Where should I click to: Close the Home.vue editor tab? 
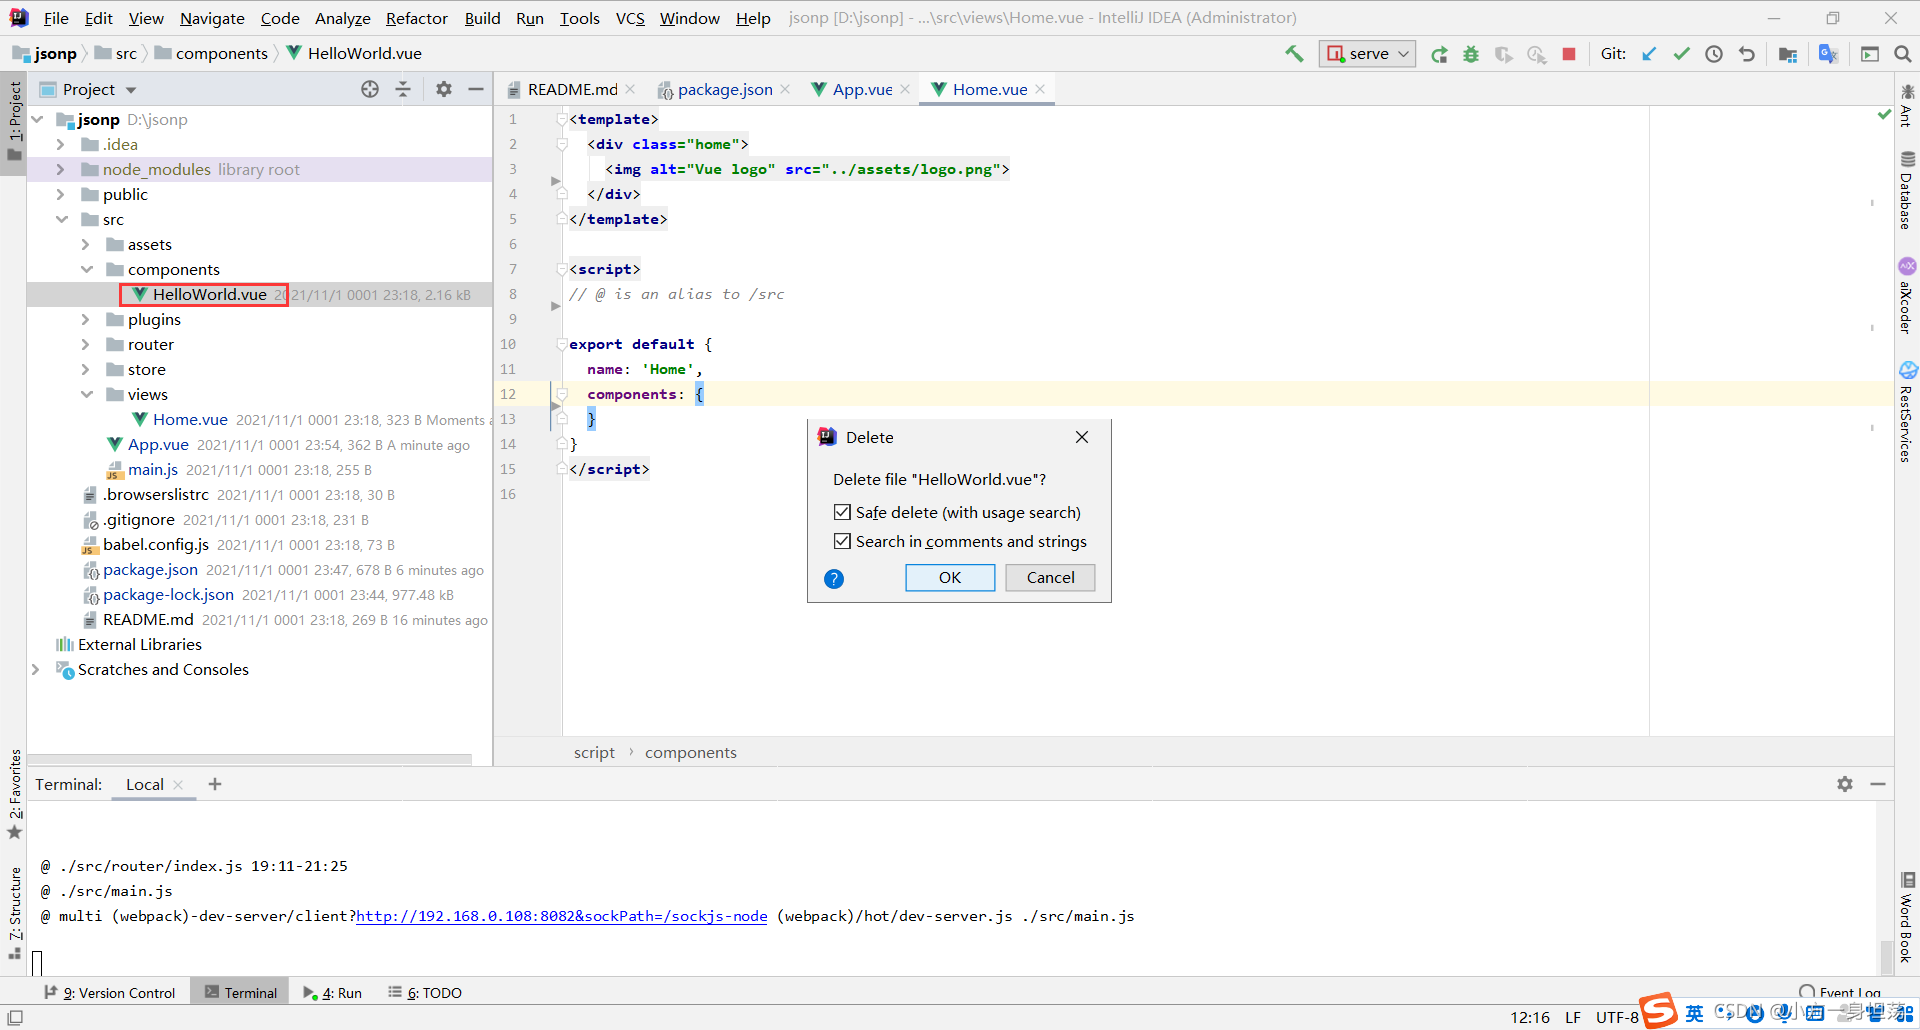pos(1040,89)
